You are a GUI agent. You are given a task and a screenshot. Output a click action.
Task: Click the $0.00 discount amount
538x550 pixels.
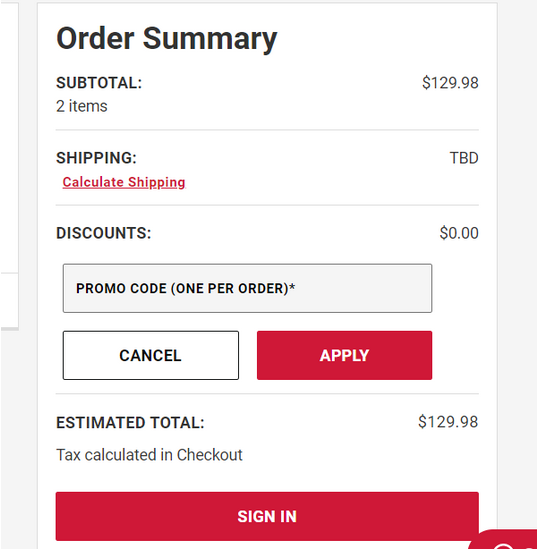pyautogui.click(x=459, y=233)
